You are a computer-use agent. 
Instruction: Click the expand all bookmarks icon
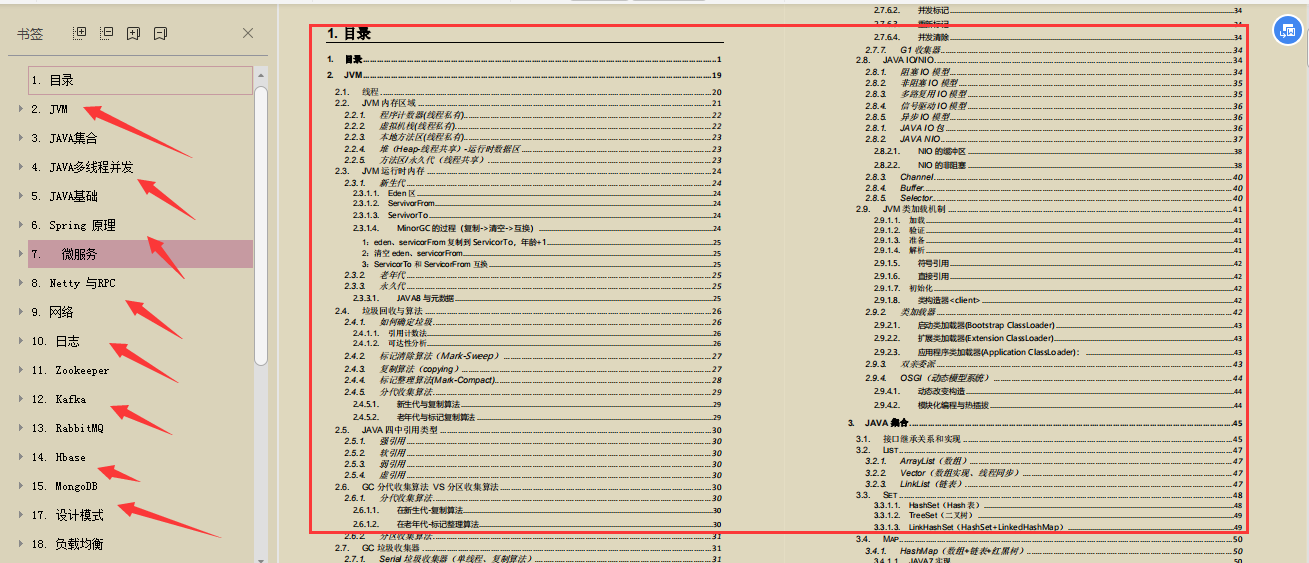(x=80, y=33)
